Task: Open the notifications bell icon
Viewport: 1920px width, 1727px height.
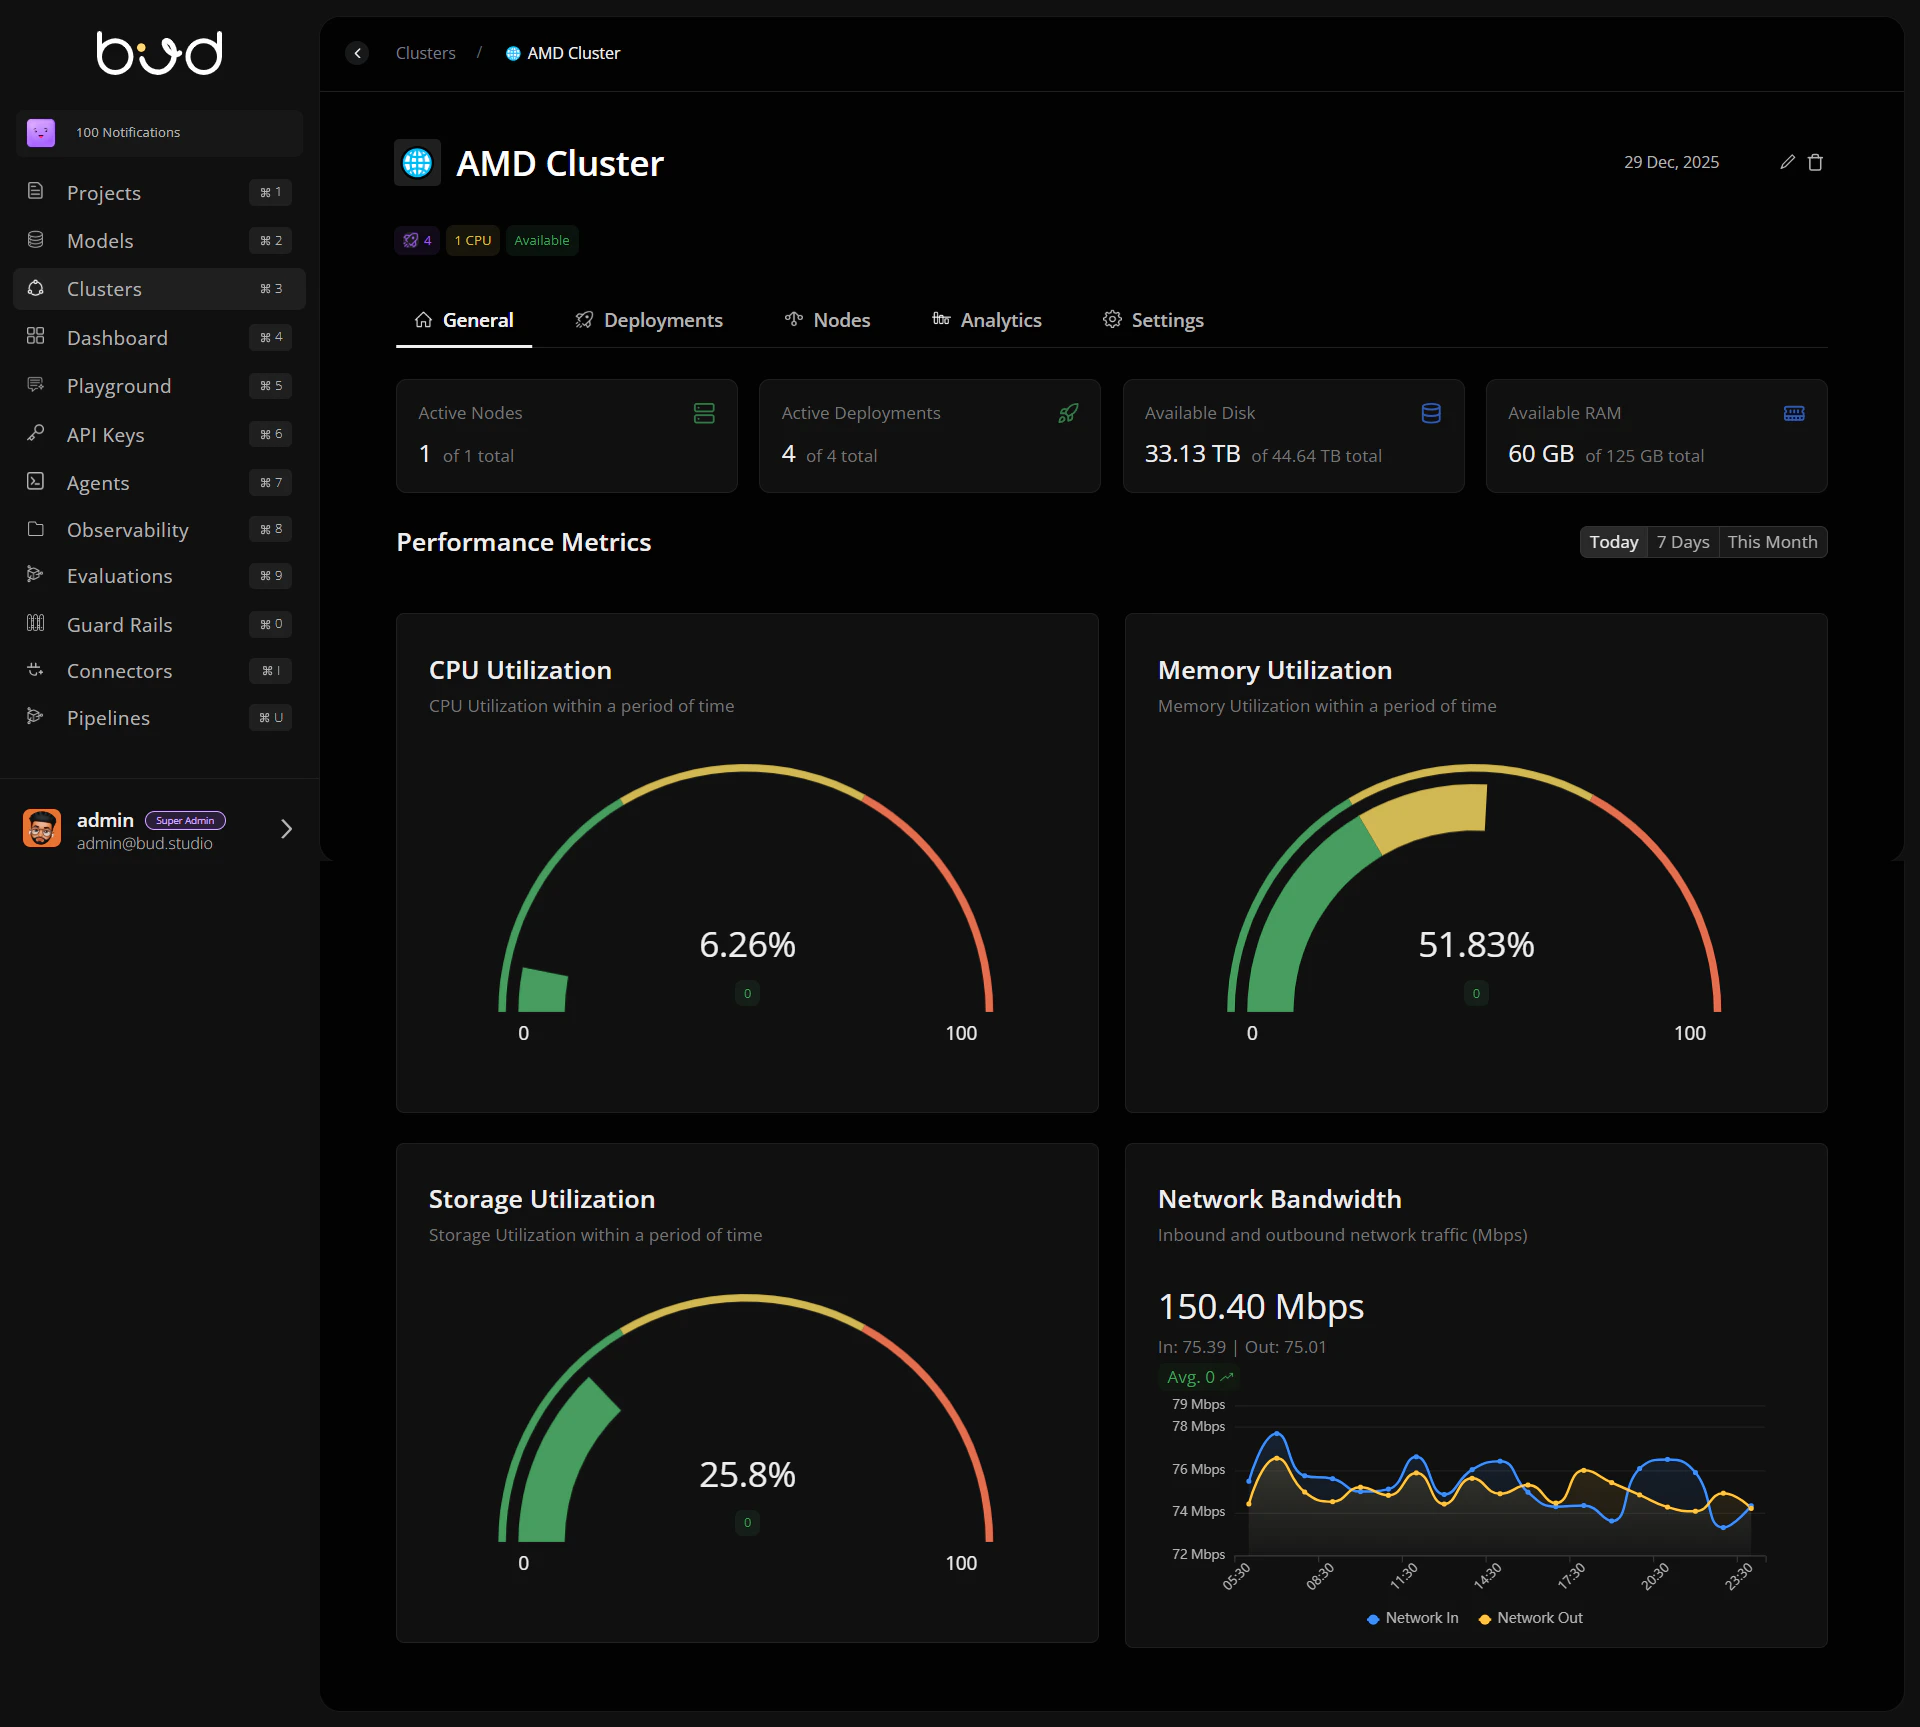Action: coord(41,132)
